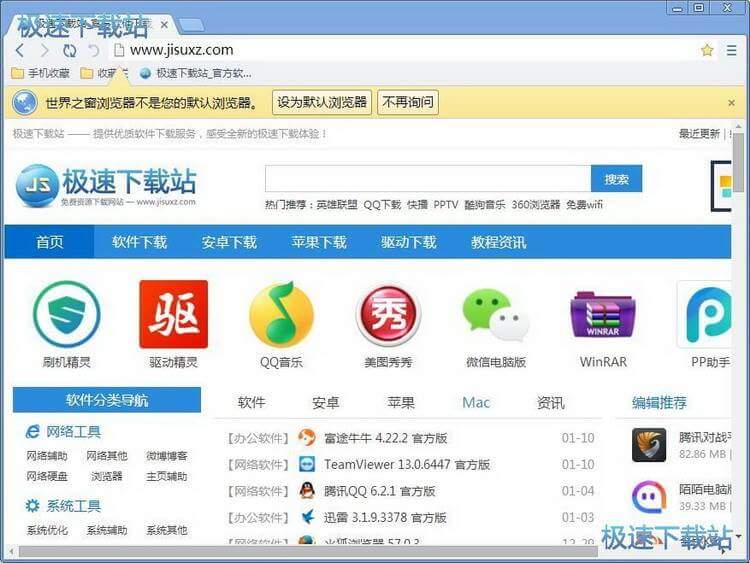Open the 英雄联盟 hot recommendation link
The image size is (750, 563).
click(337, 205)
